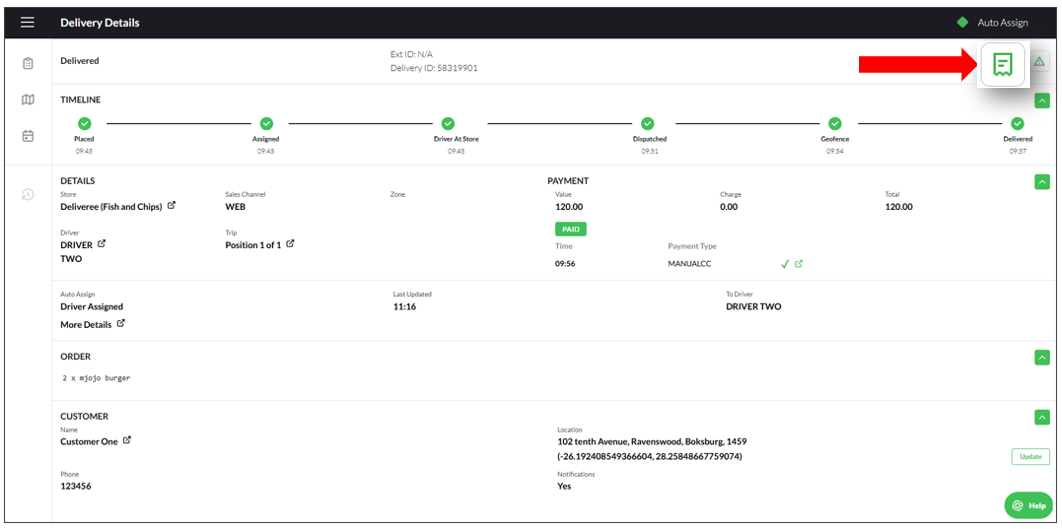This screenshot has height=529, width=1062.
Task: Click the Driver Assigned status text
Action: click(91, 306)
